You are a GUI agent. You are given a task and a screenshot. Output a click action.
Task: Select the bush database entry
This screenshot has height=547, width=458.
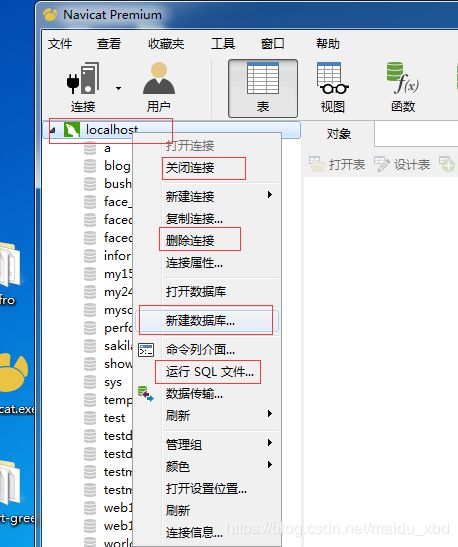pos(118,183)
